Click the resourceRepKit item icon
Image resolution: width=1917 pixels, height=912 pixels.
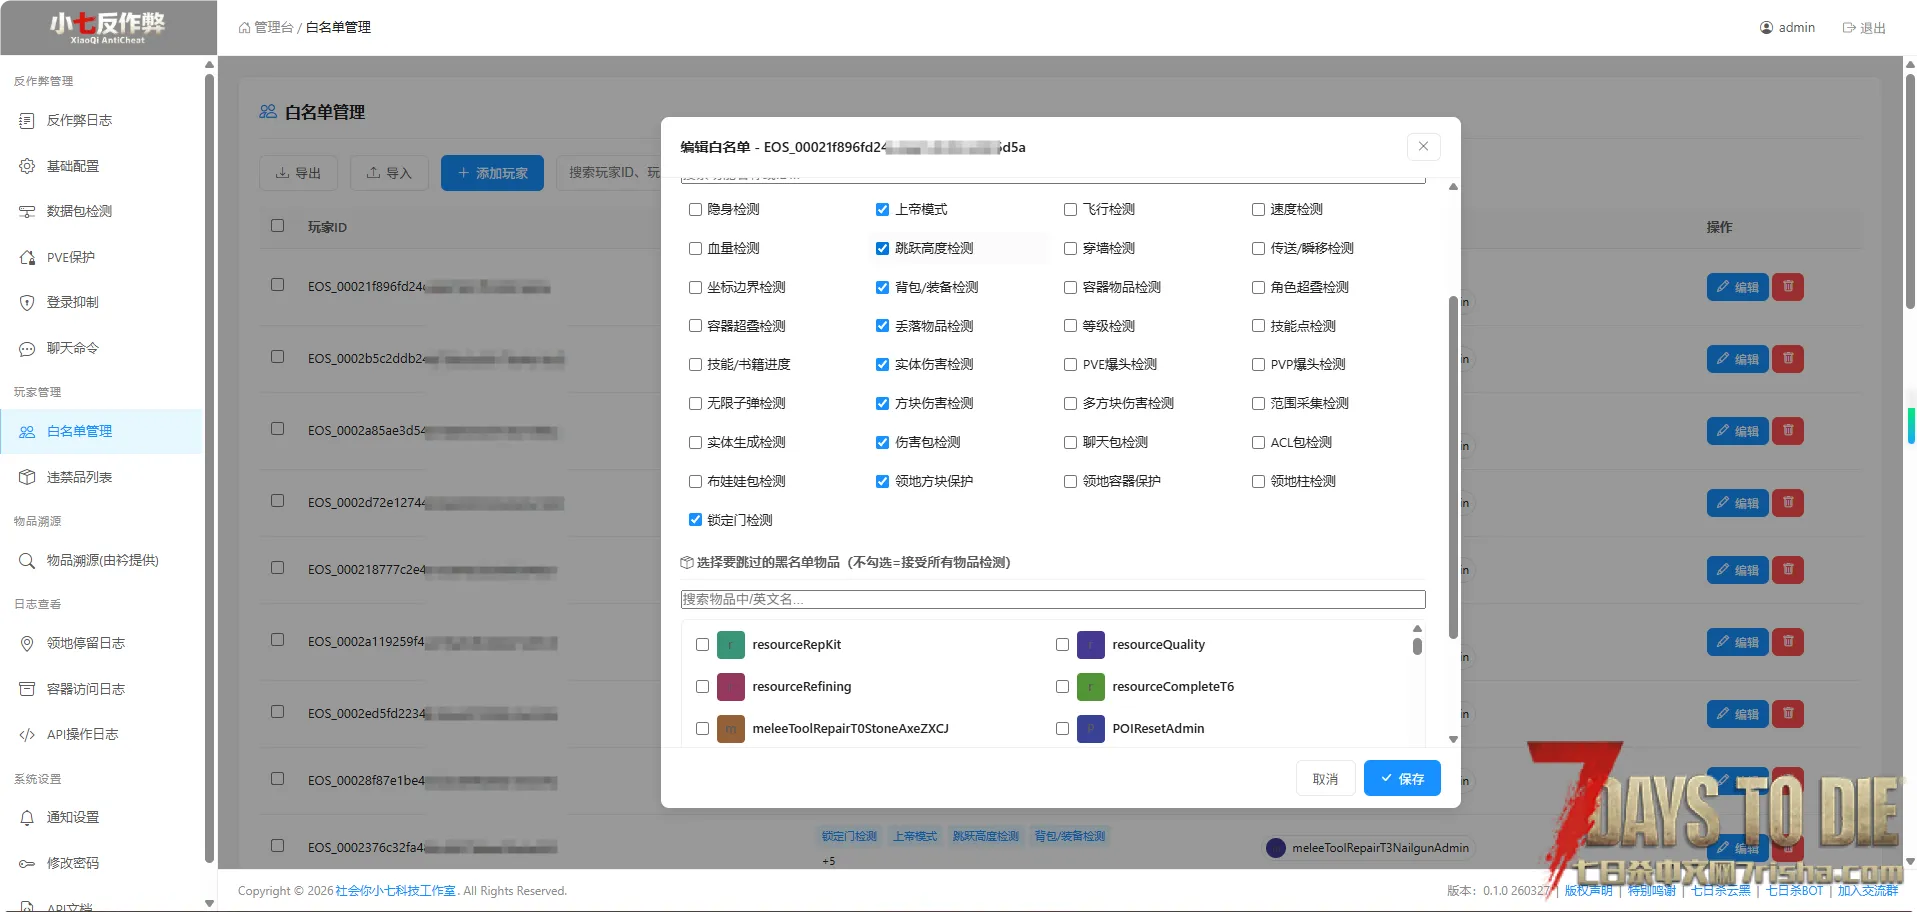[x=730, y=645]
